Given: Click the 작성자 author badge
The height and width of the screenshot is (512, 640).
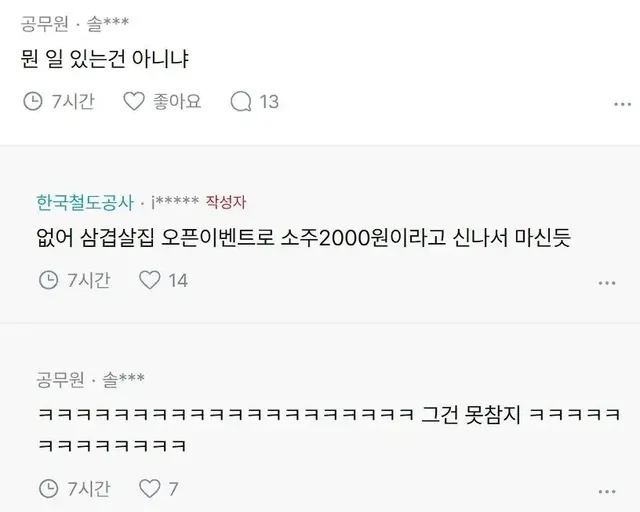Looking at the screenshot, I should (x=226, y=202).
